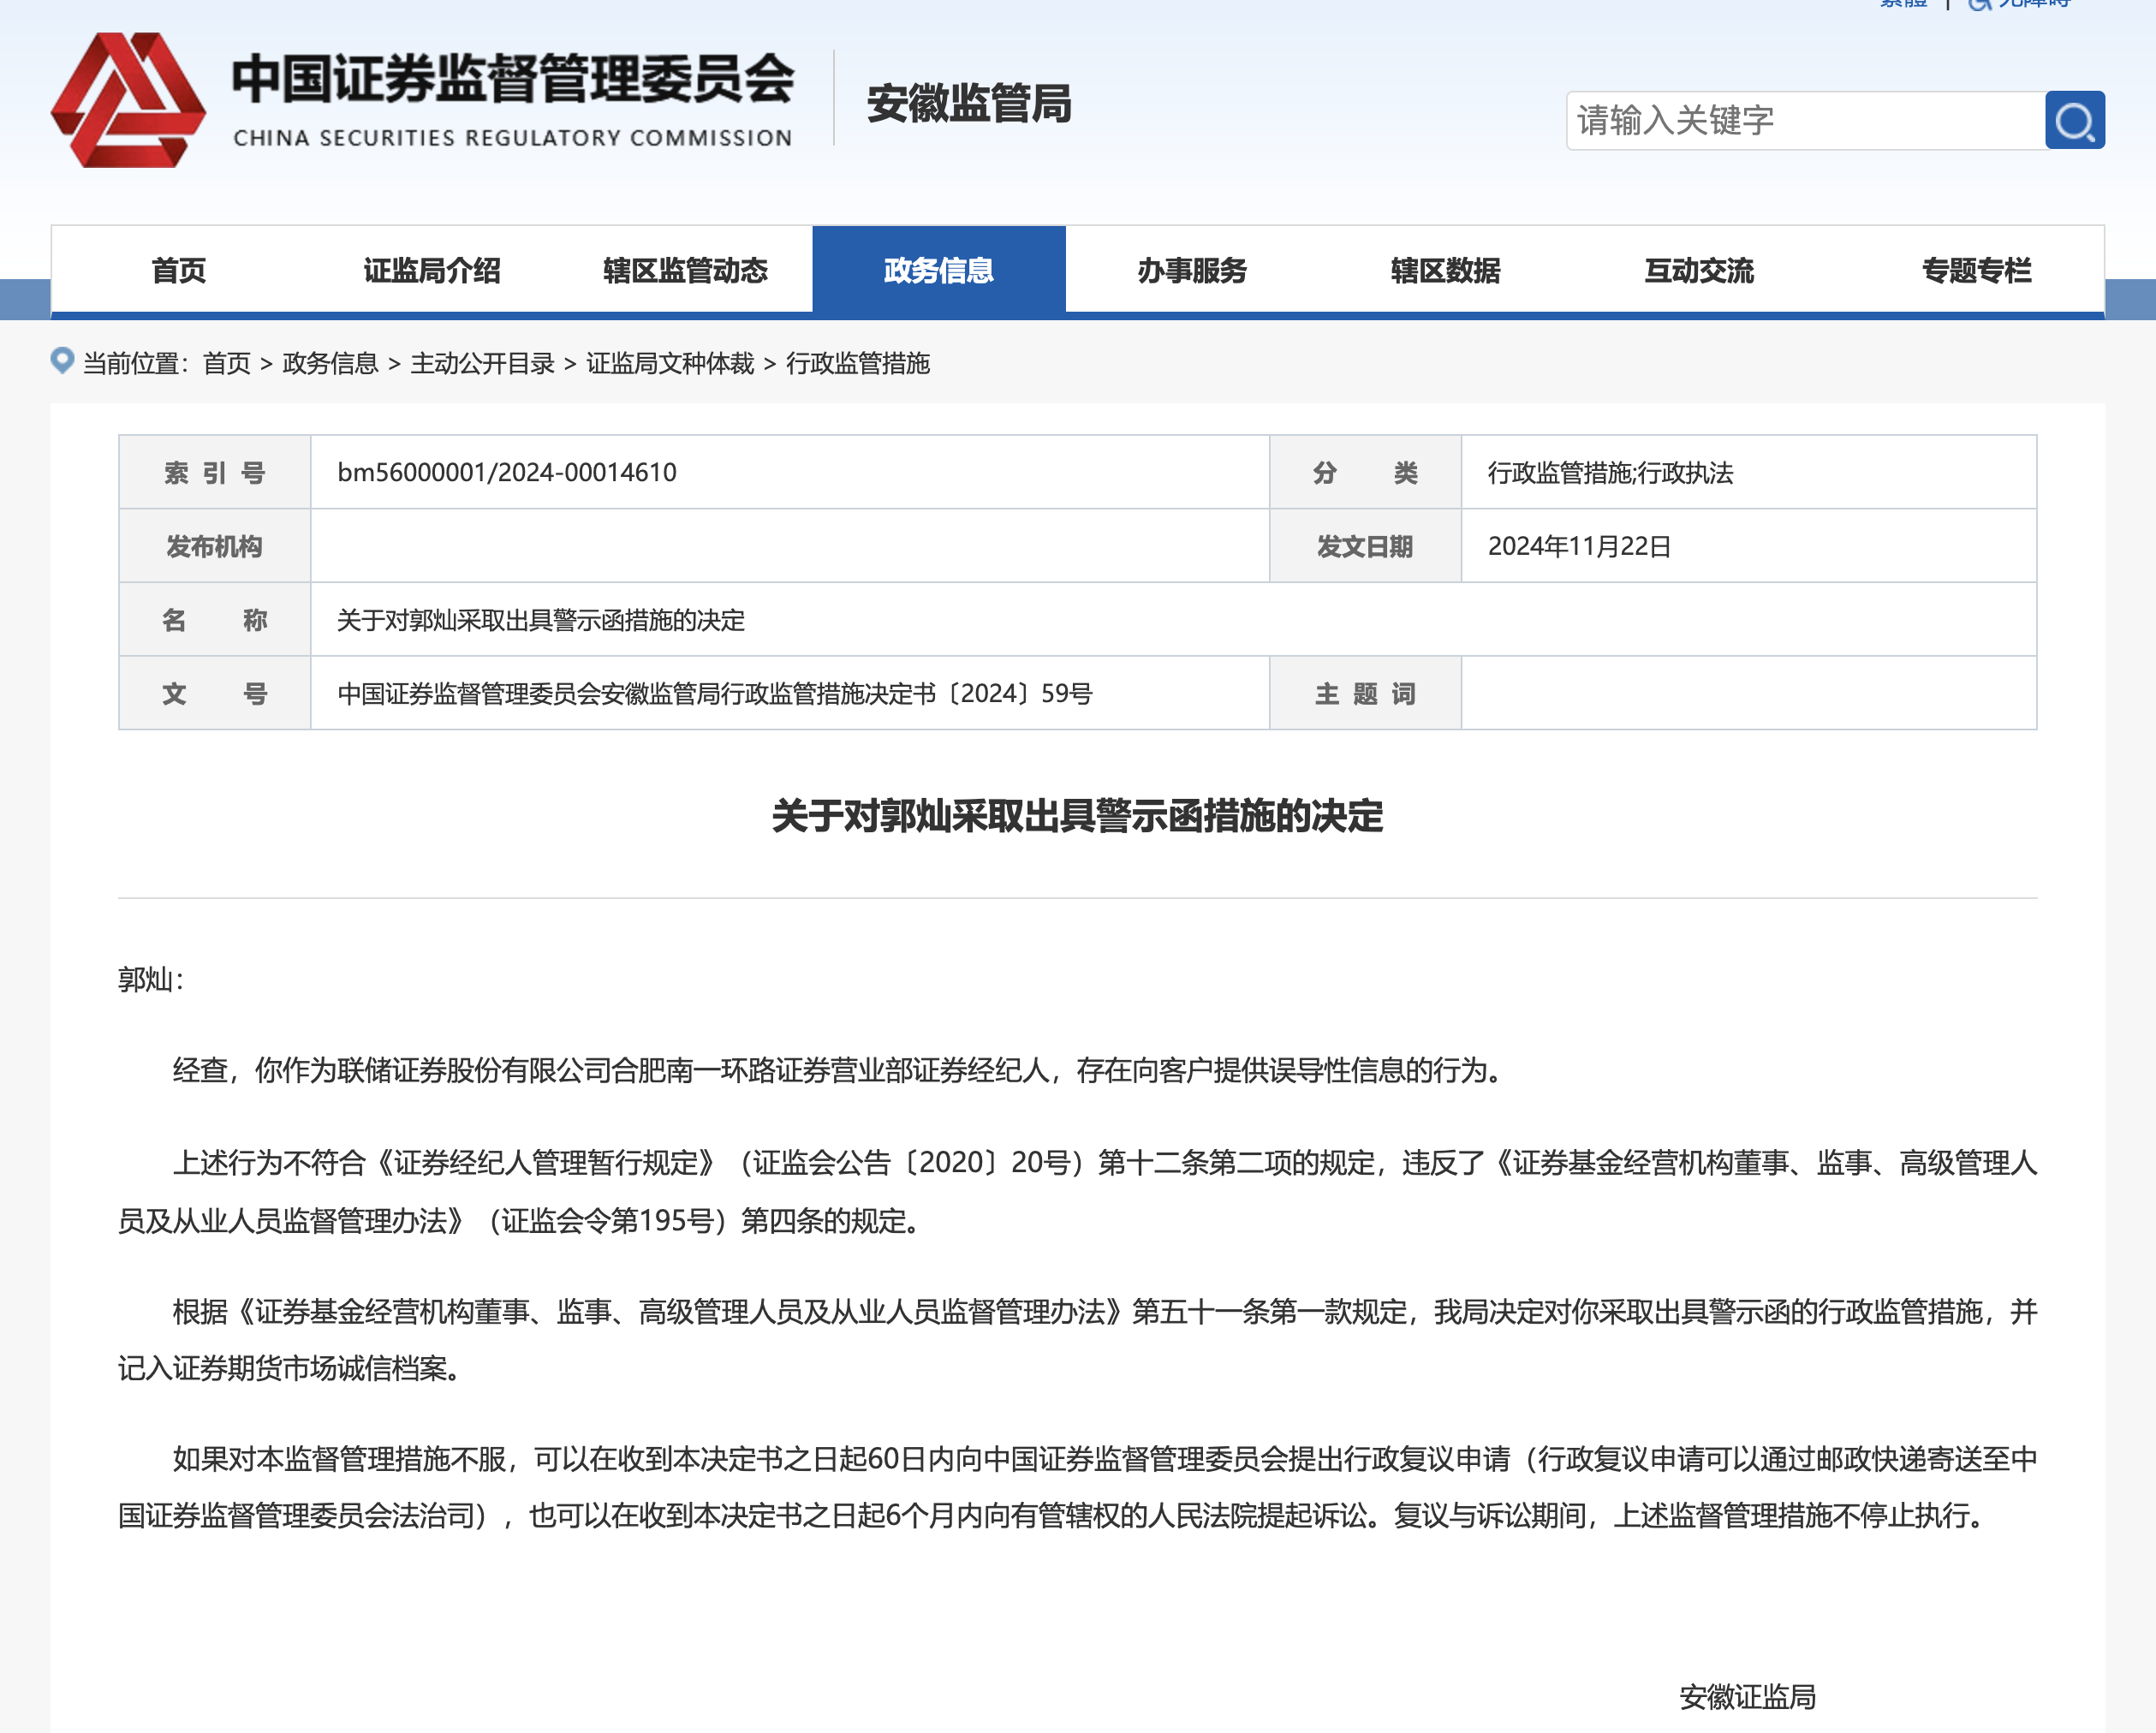Viewport: 2156px width, 1733px height.
Task: Open the 办事服务 menu item
Action: click(x=1192, y=270)
